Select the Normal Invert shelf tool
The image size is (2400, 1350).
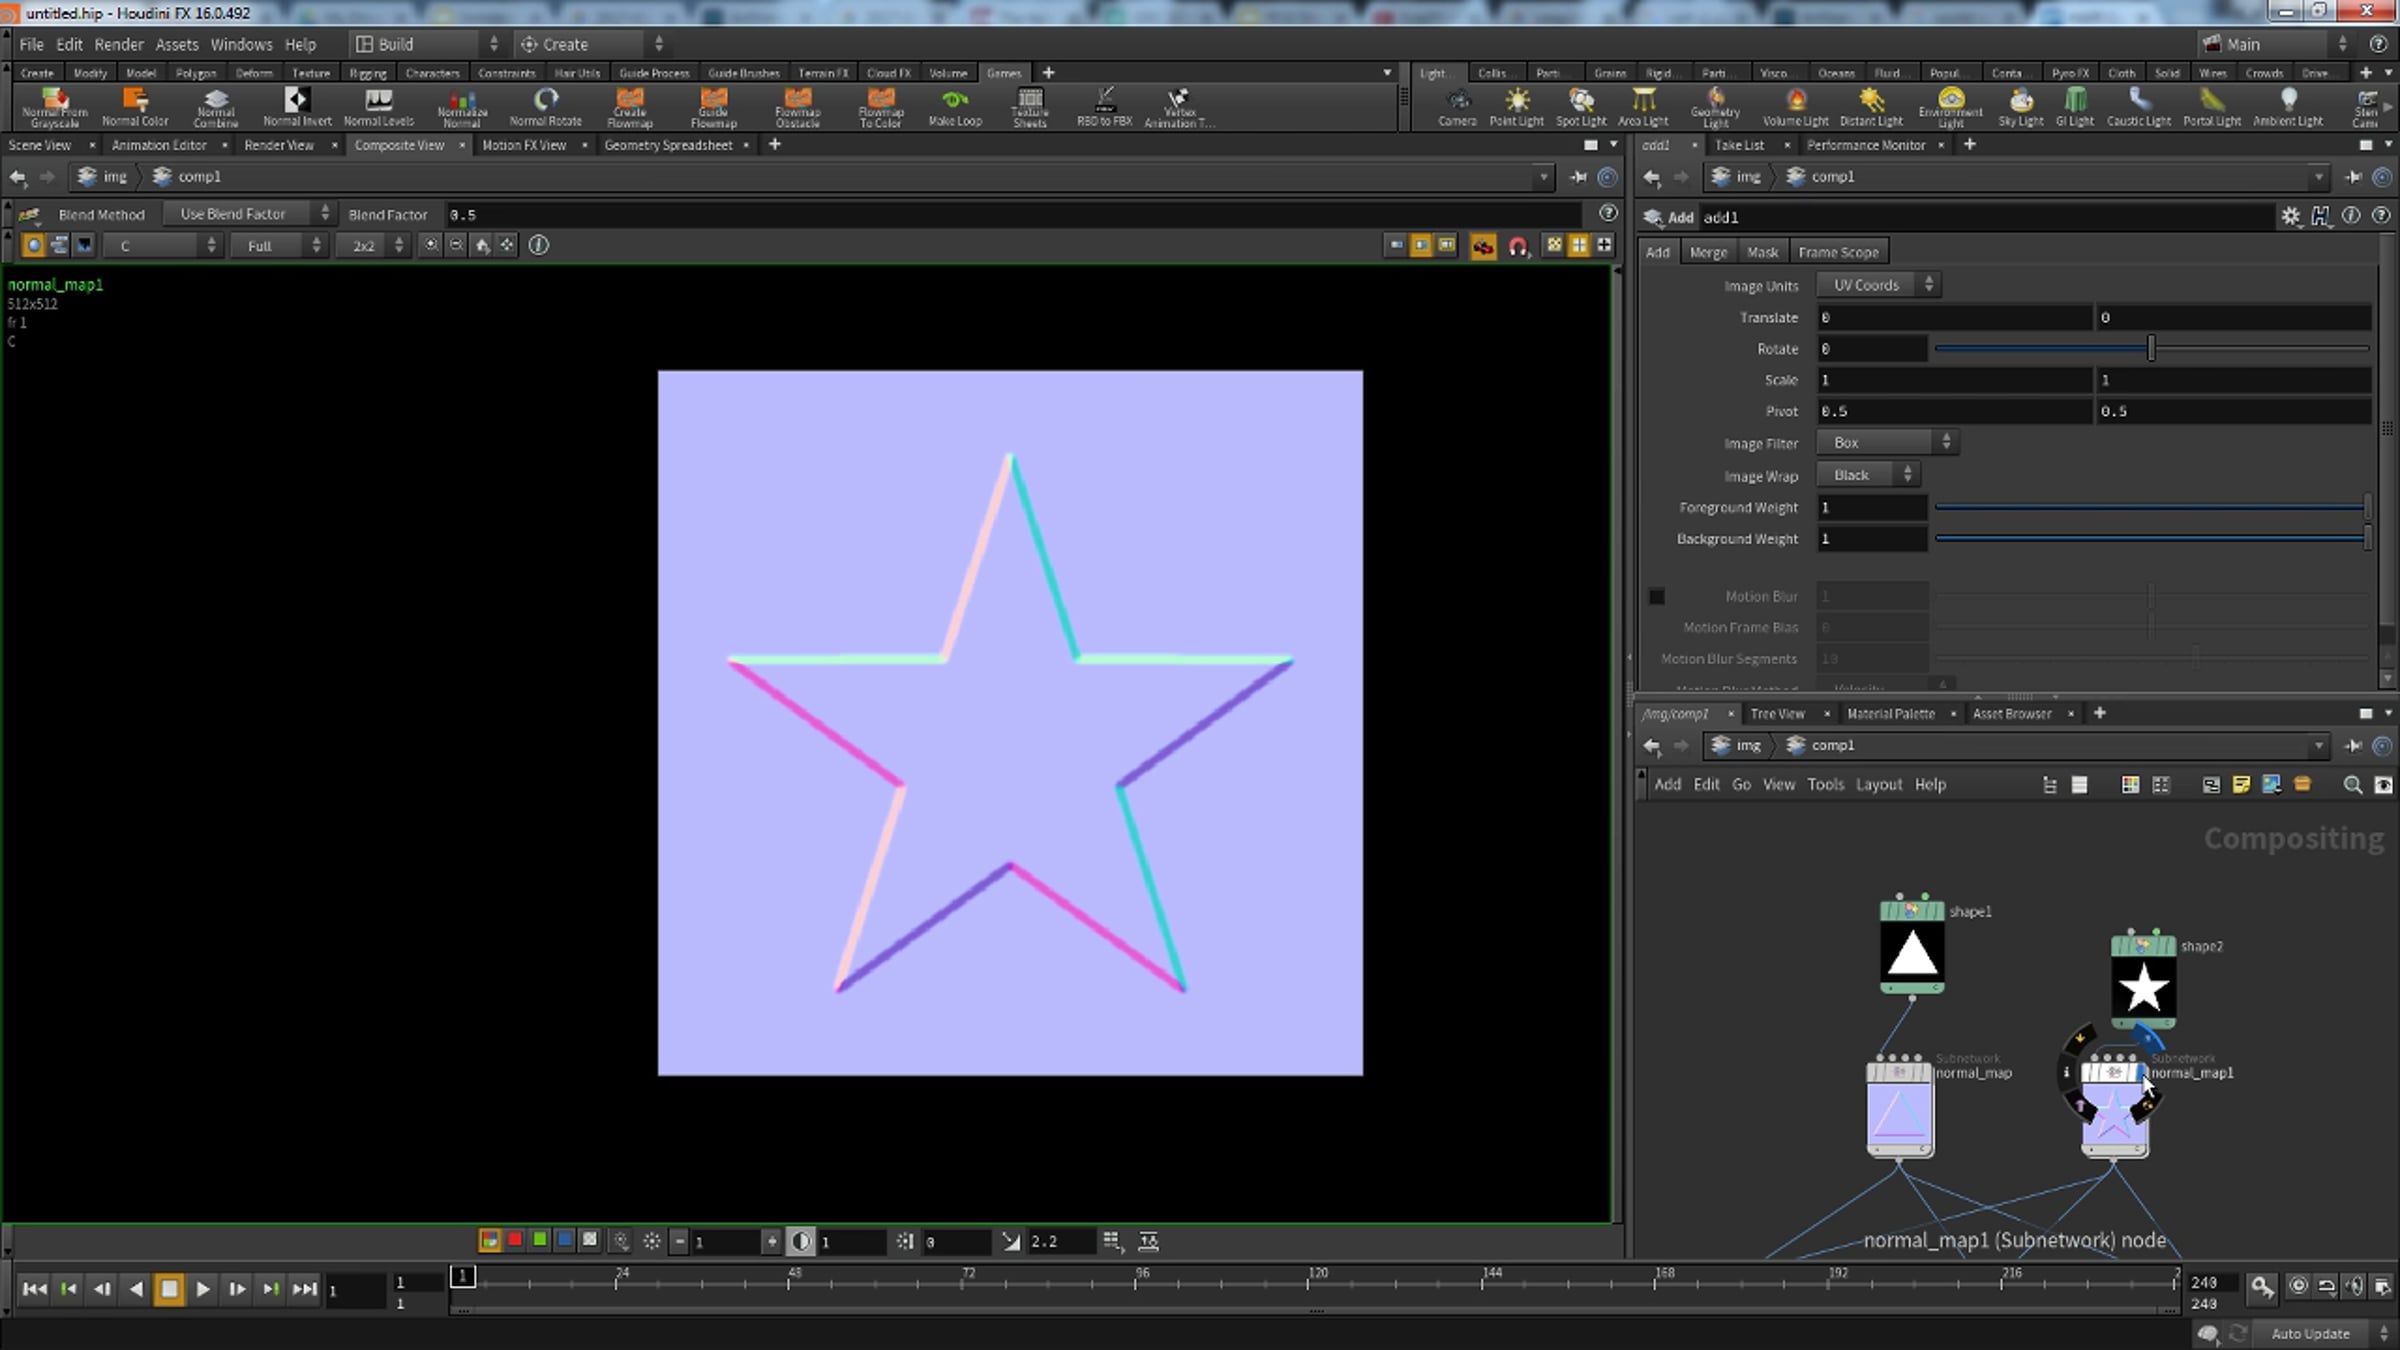[x=297, y=106]
